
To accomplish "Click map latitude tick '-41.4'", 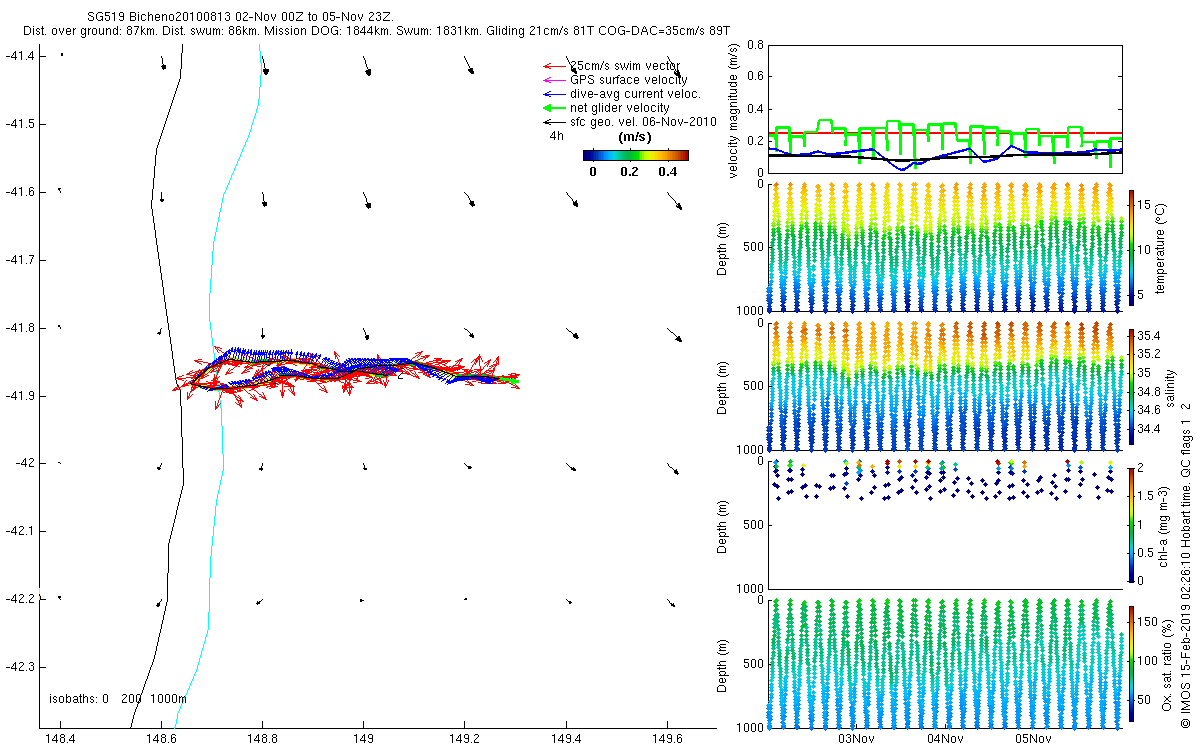I will [21, 56].
